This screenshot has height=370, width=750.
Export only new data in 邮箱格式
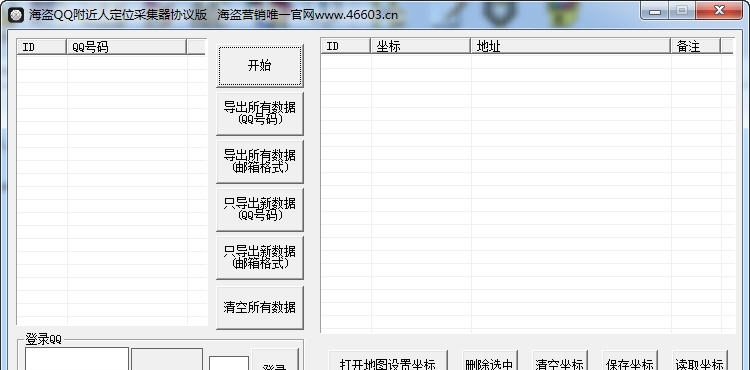[x=260, y=257]
